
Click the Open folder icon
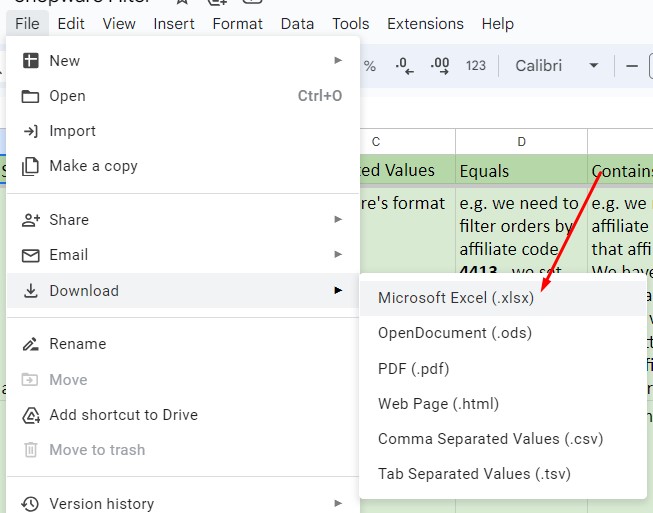30,96
